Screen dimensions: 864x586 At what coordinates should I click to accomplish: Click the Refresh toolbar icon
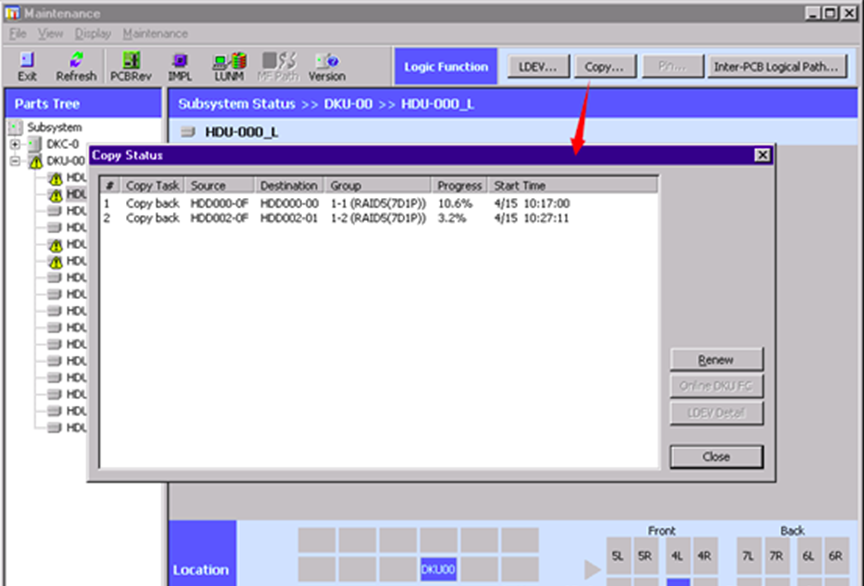[76, 61]
